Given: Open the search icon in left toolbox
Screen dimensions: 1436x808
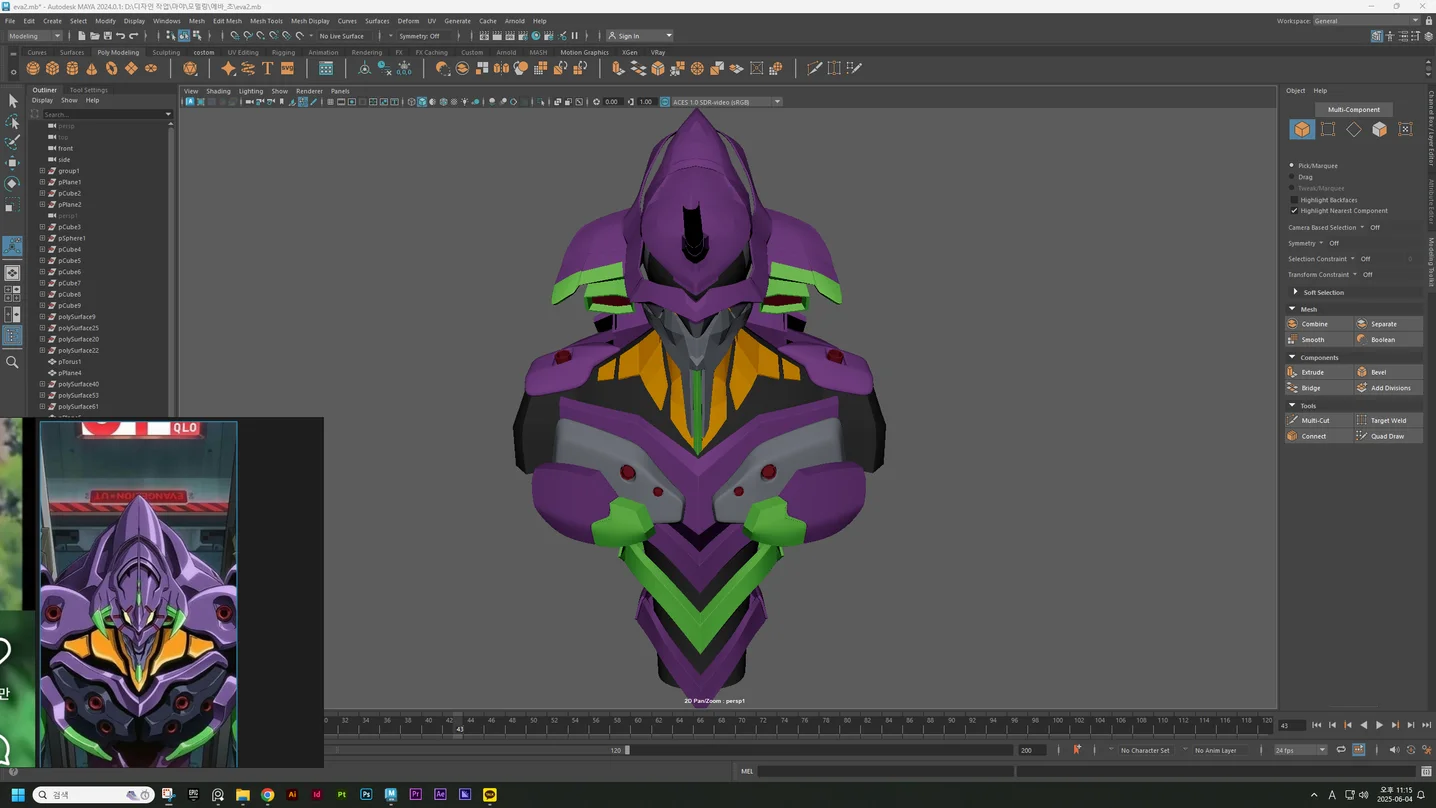Looking at the screenshot, I should 12,362.
